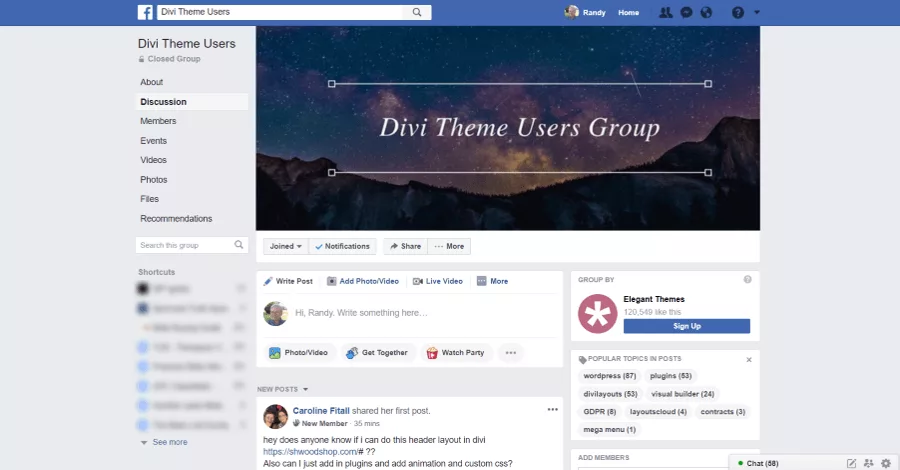Screen dimensions: 900x470
Task: Open Randy's profile picture in top bar
Action: 571,12
